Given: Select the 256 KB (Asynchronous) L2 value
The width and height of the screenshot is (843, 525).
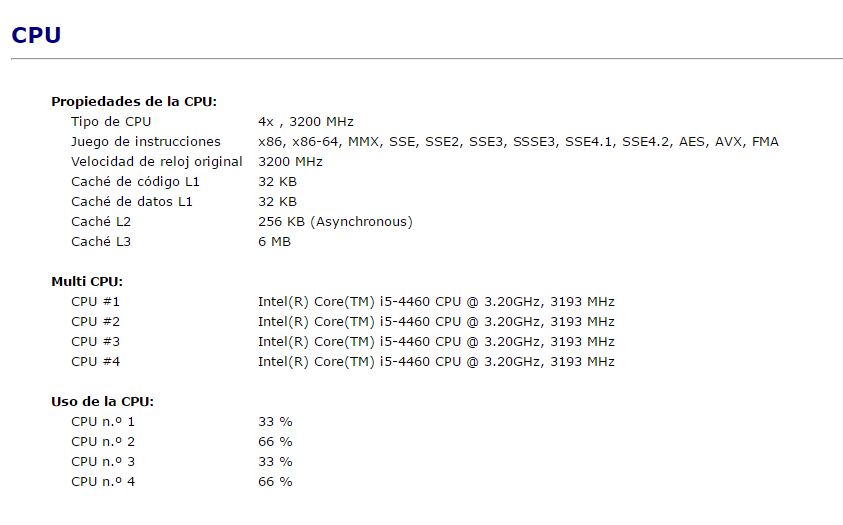Looking at the screenshot, I should pos(335,222).
